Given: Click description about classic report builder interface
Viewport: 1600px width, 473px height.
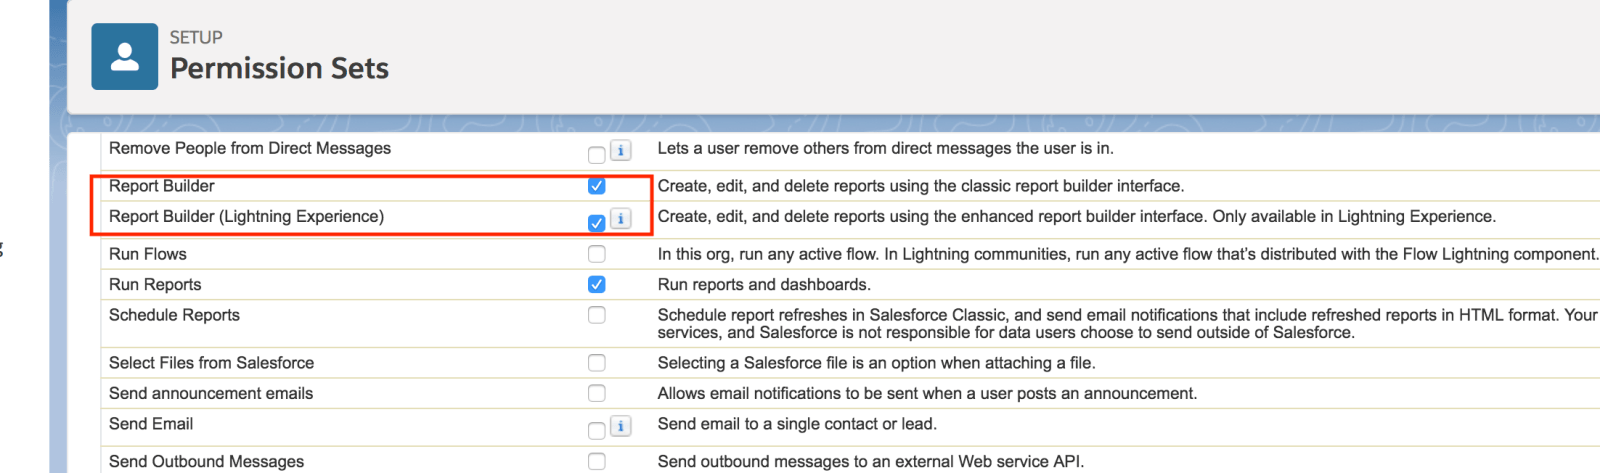Looking at the screenshot, I should coord(921,186).
